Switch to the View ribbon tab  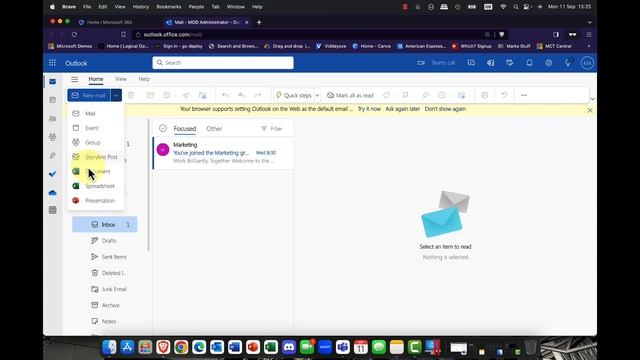(121, 79)
